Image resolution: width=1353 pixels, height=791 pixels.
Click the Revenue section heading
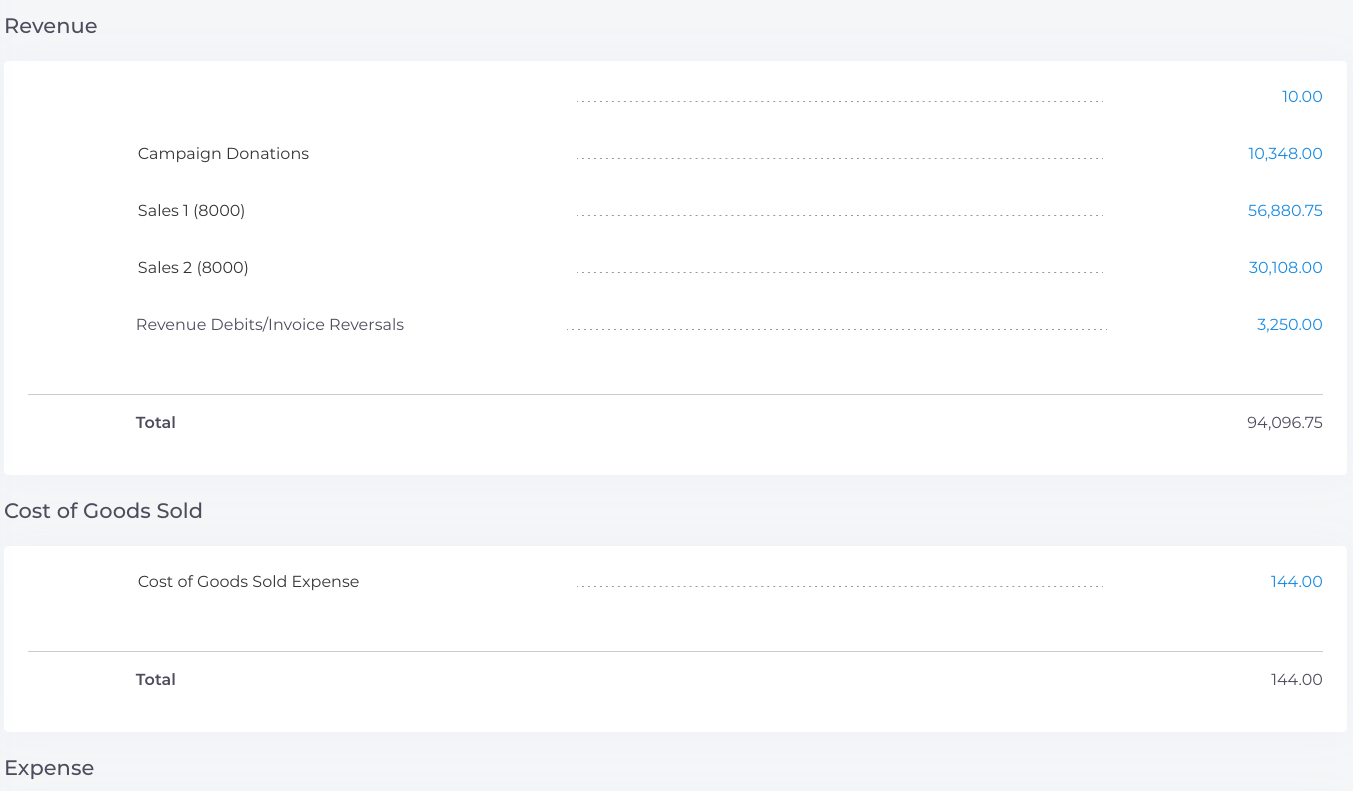coord(51,26)
